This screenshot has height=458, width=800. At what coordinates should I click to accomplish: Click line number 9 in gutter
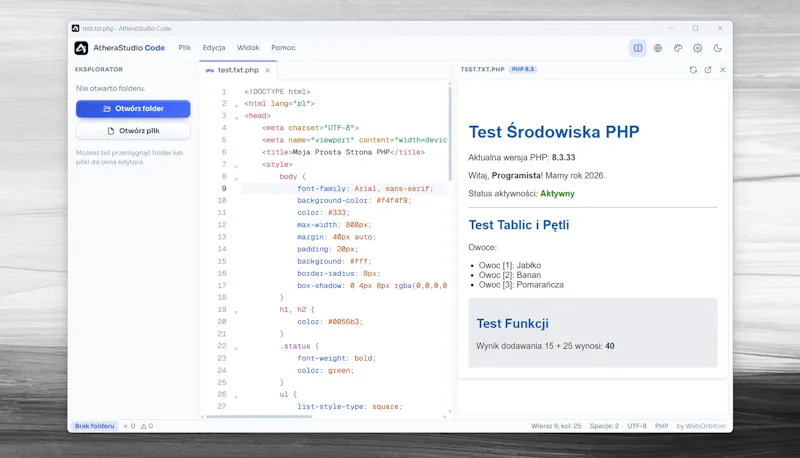(223, 188)
